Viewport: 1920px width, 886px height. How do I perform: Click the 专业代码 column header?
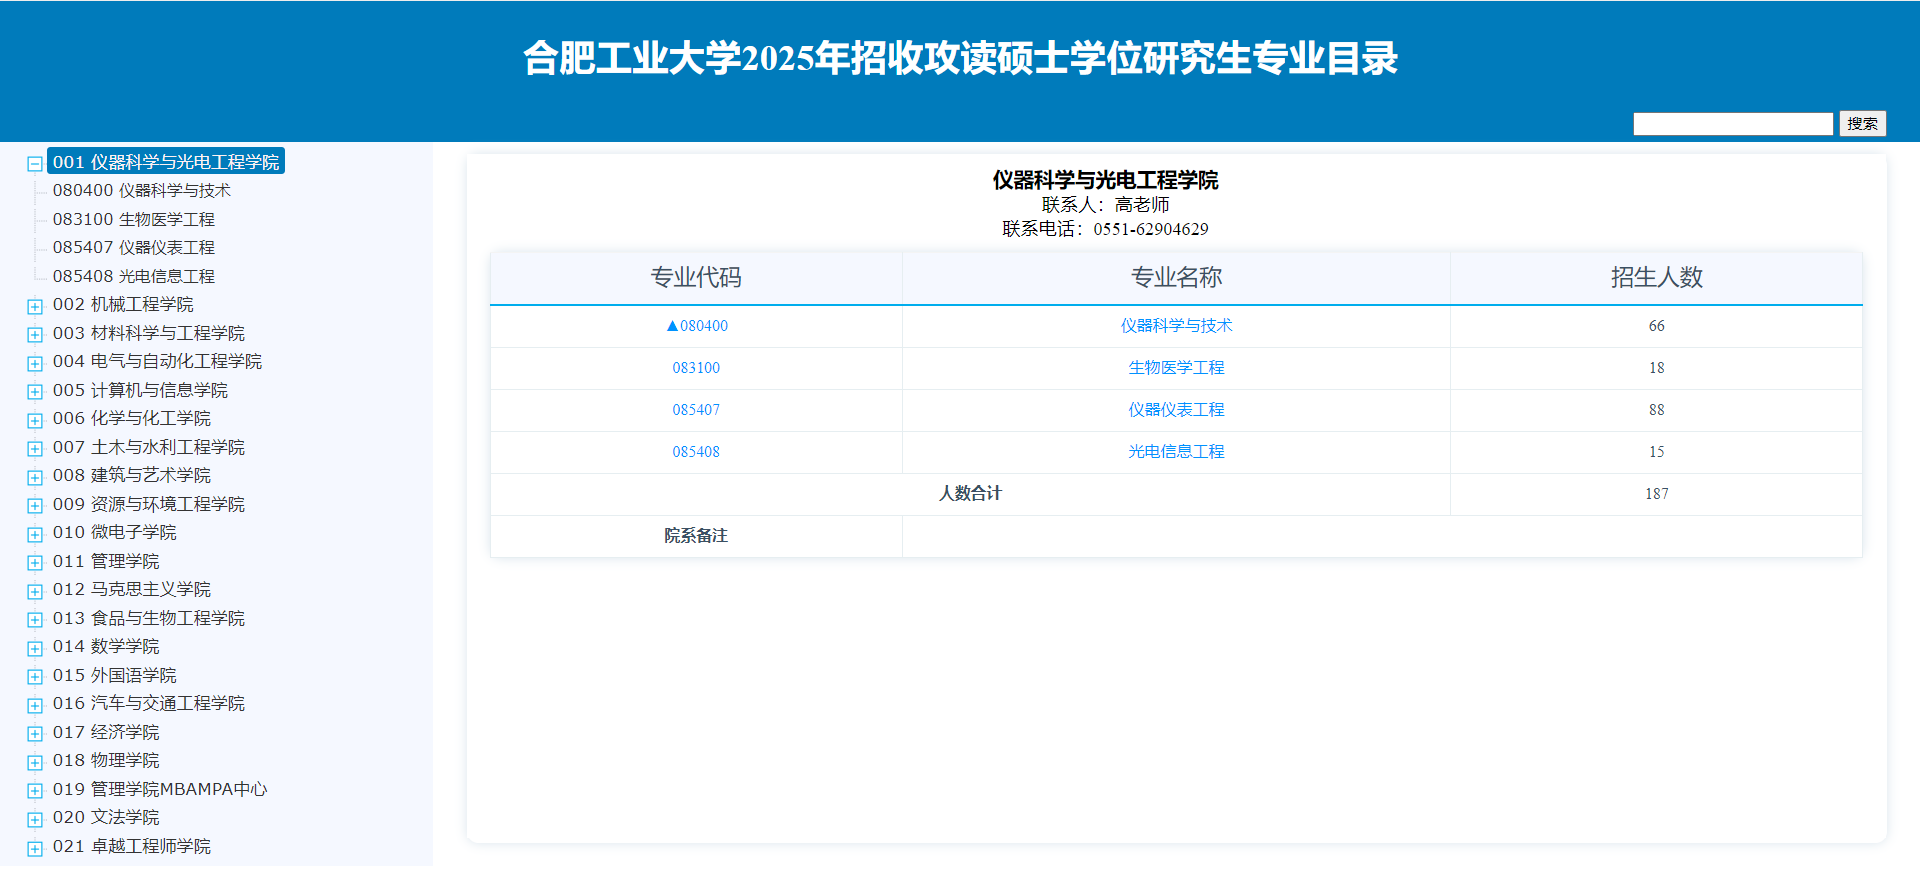coord(696,278)
